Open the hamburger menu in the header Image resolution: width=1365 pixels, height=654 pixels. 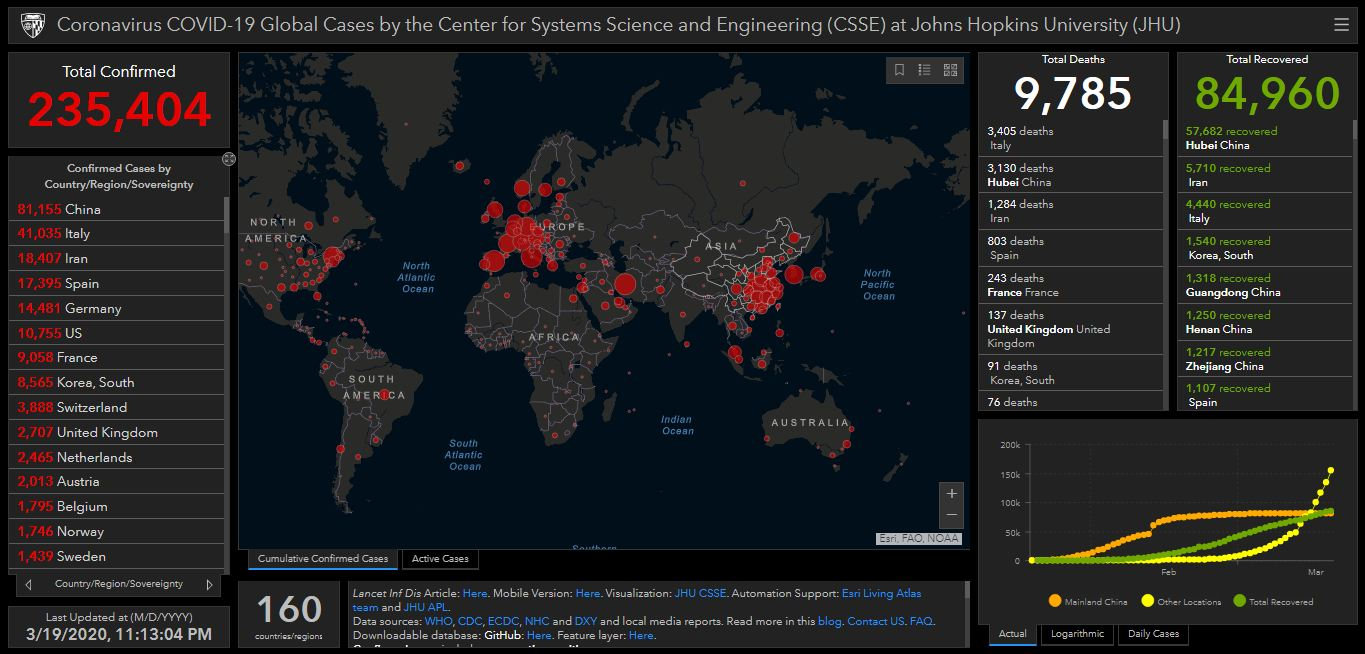click(1341, 25)
